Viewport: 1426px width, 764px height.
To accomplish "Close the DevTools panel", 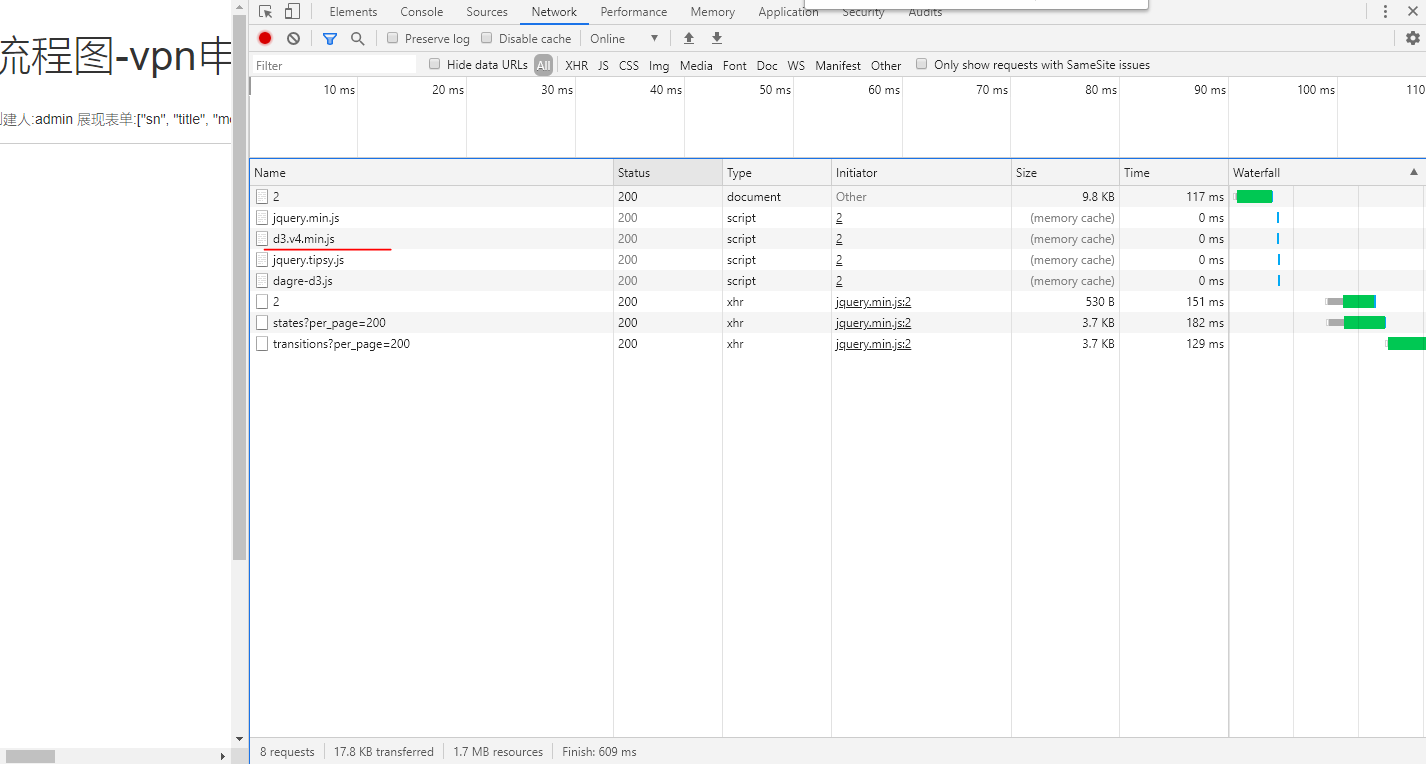I will [1412, 12].
